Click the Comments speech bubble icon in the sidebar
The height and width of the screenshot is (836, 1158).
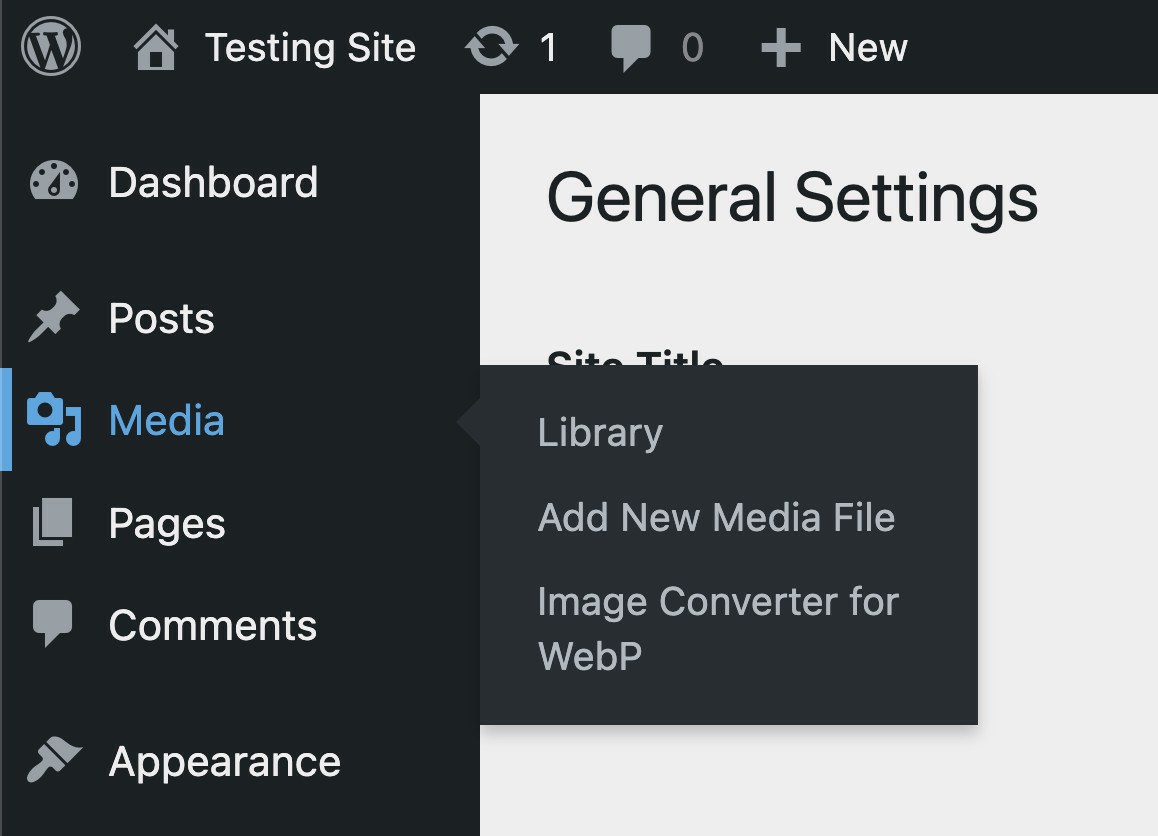click(54, 625)
